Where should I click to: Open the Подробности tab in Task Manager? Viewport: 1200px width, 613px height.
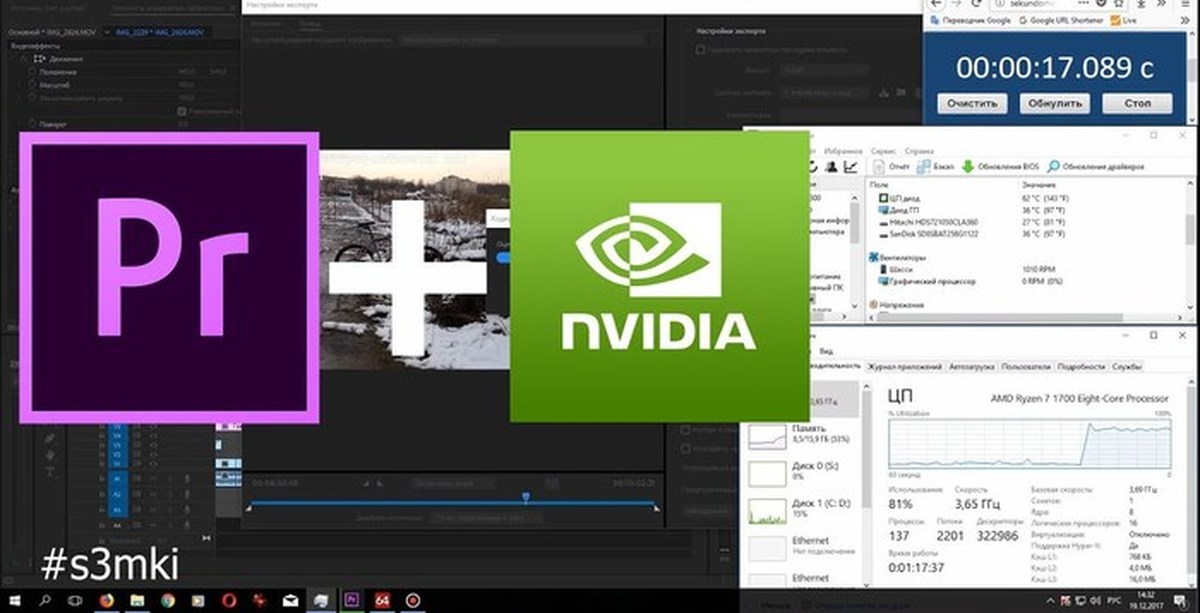[x=1081, y=367]
